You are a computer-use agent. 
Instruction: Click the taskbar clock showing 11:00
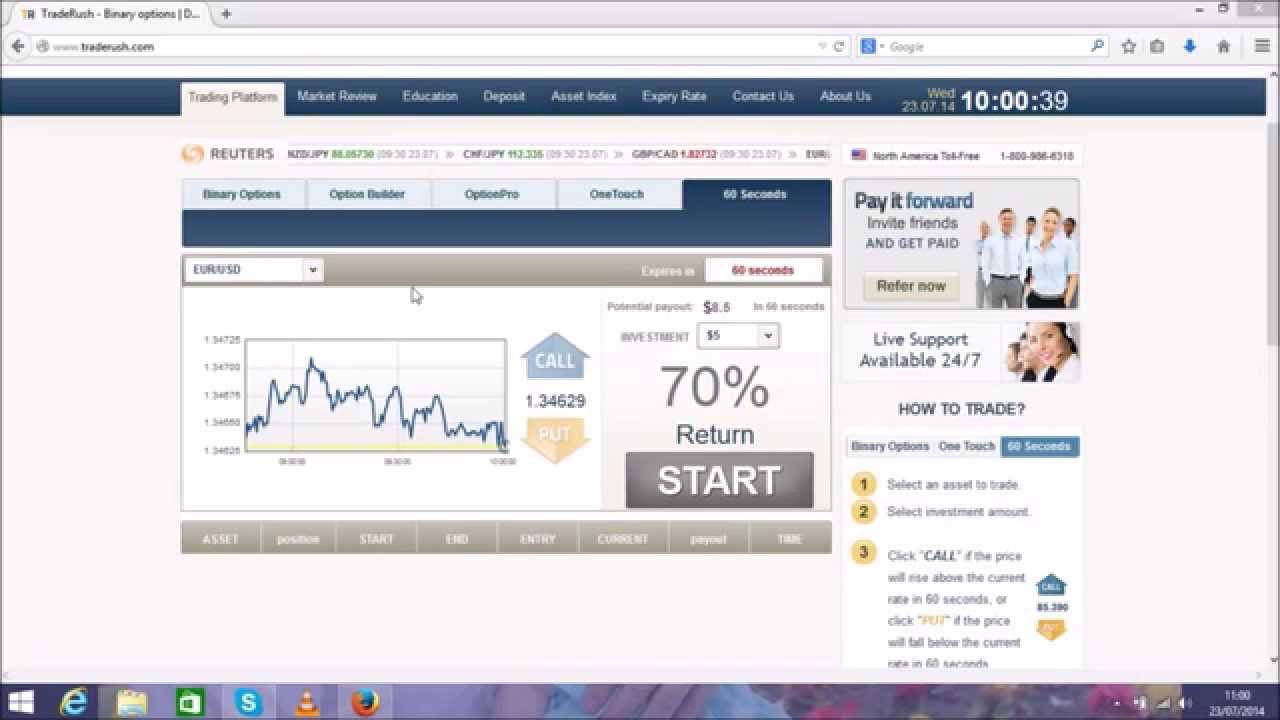tap(1237, 702)
